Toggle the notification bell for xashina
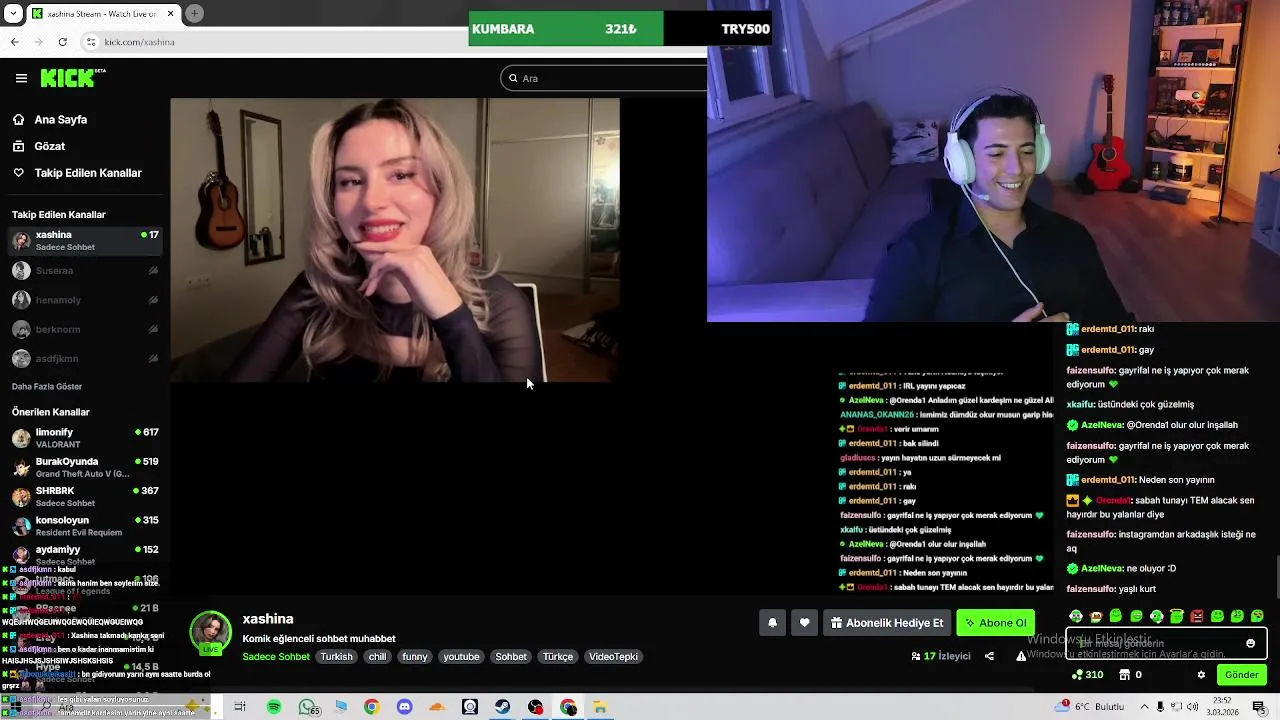The width and height of the screenshot is (1280, 720). click(x=772, y=623)
